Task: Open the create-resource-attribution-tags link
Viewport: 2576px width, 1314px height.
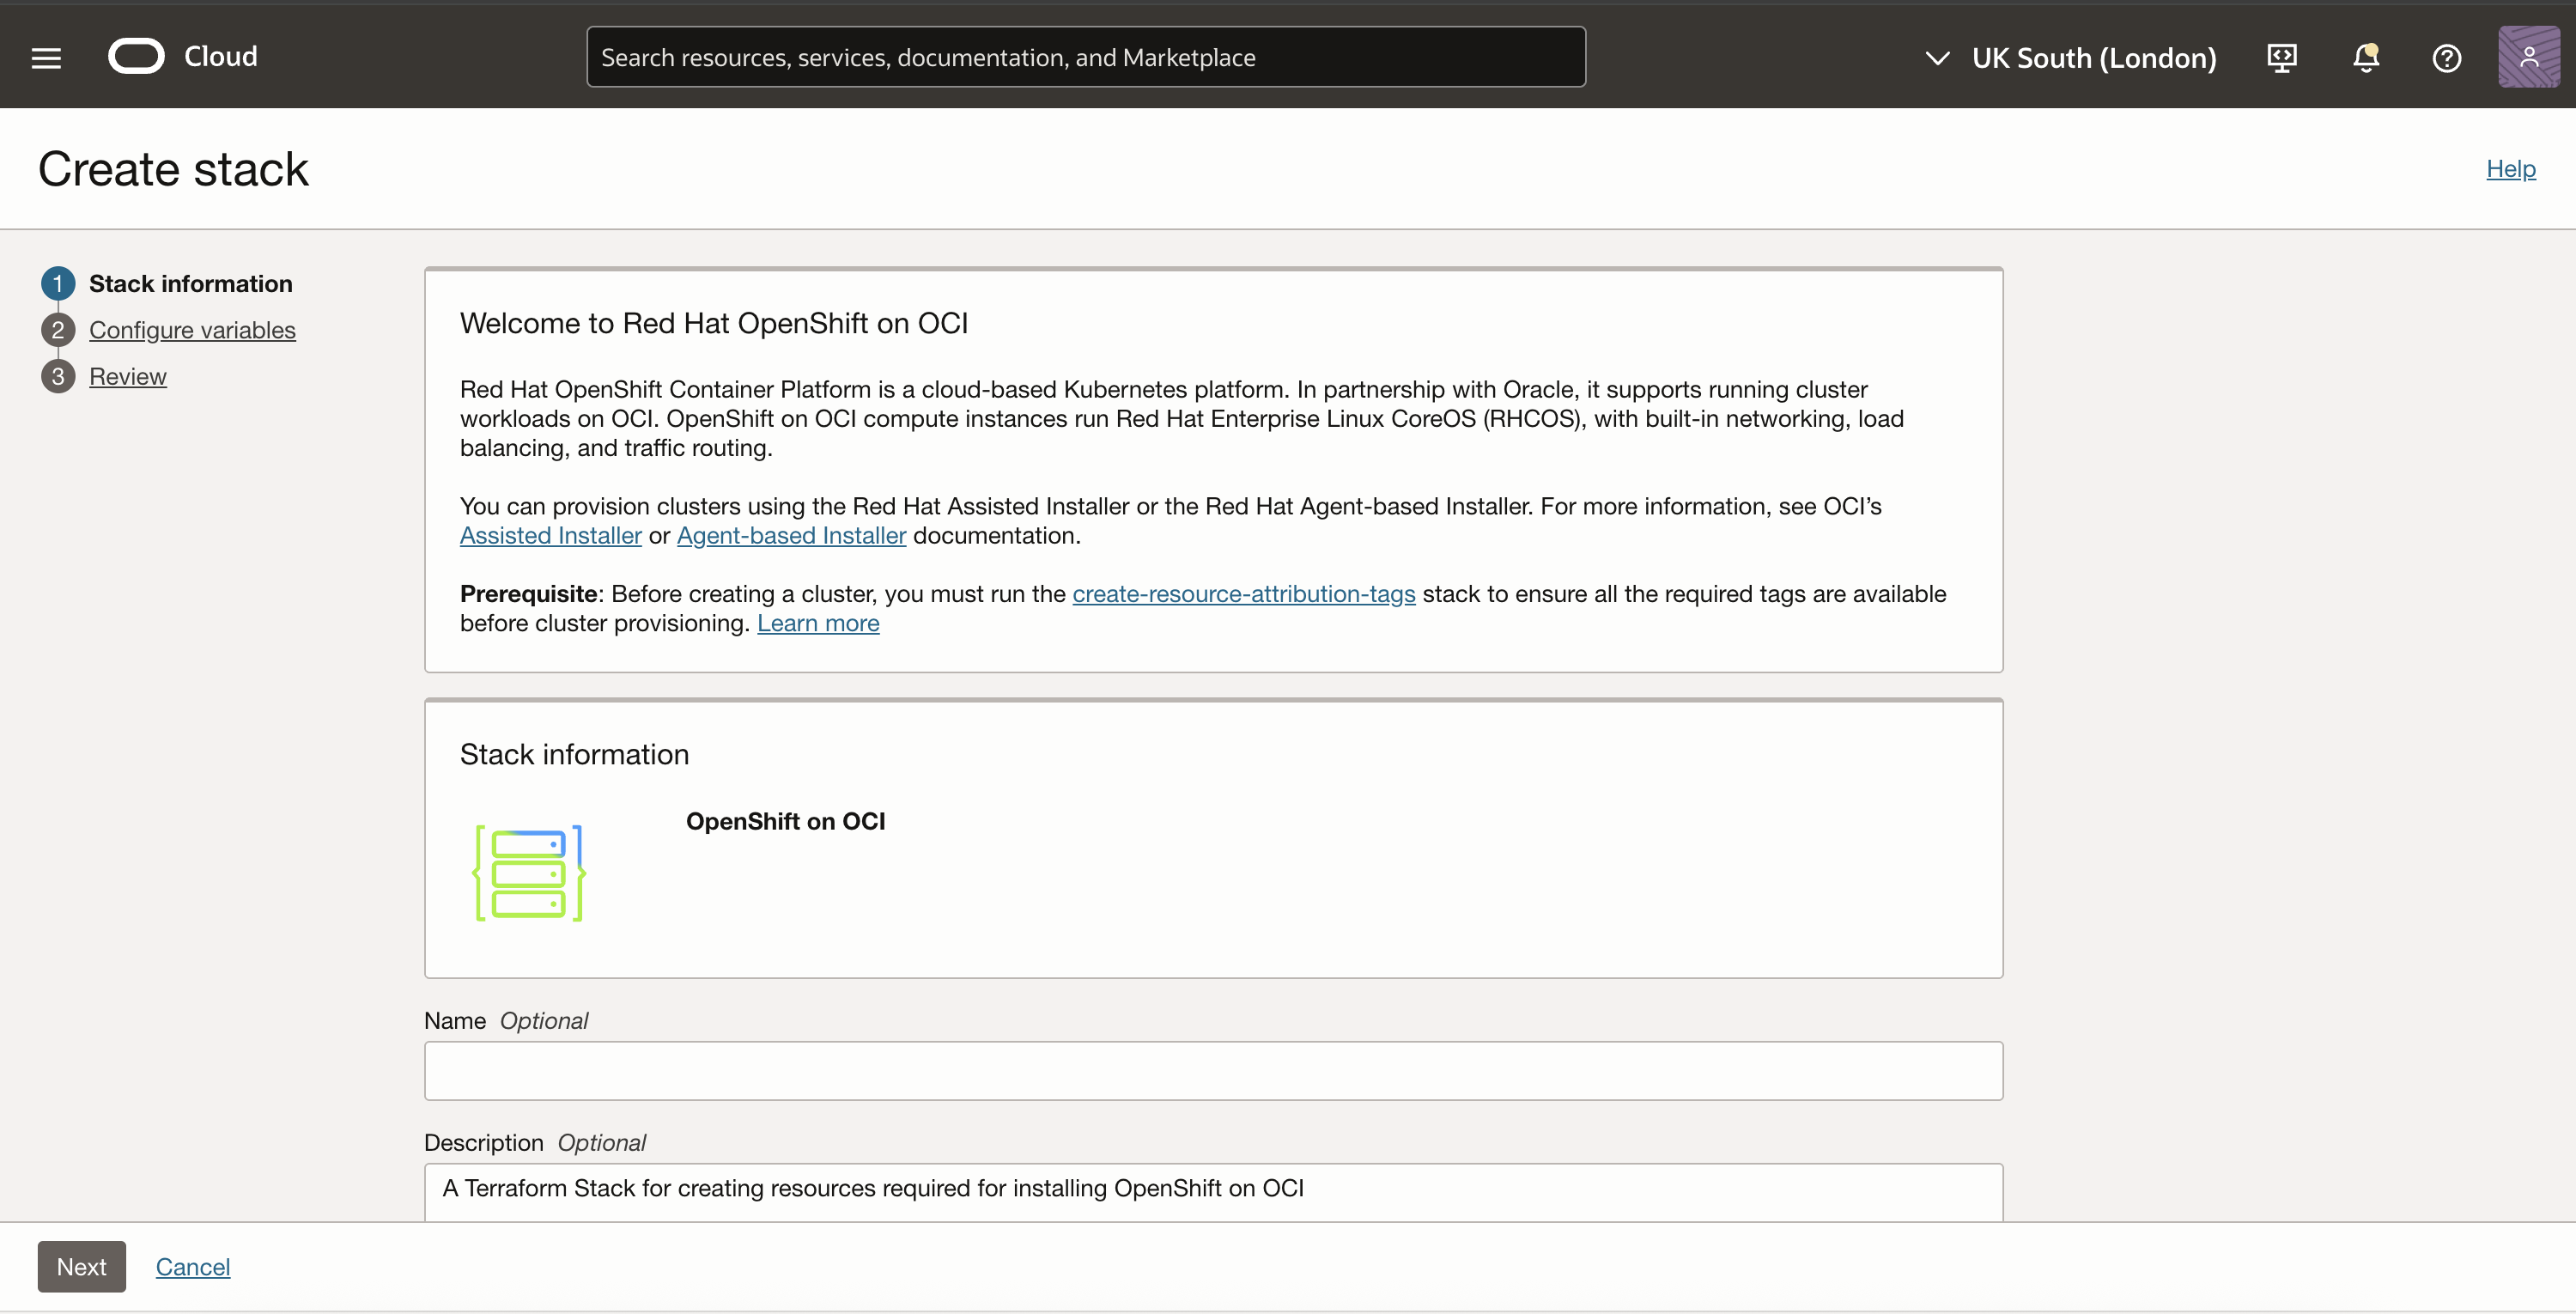Action: click(x=1244, y=593)
